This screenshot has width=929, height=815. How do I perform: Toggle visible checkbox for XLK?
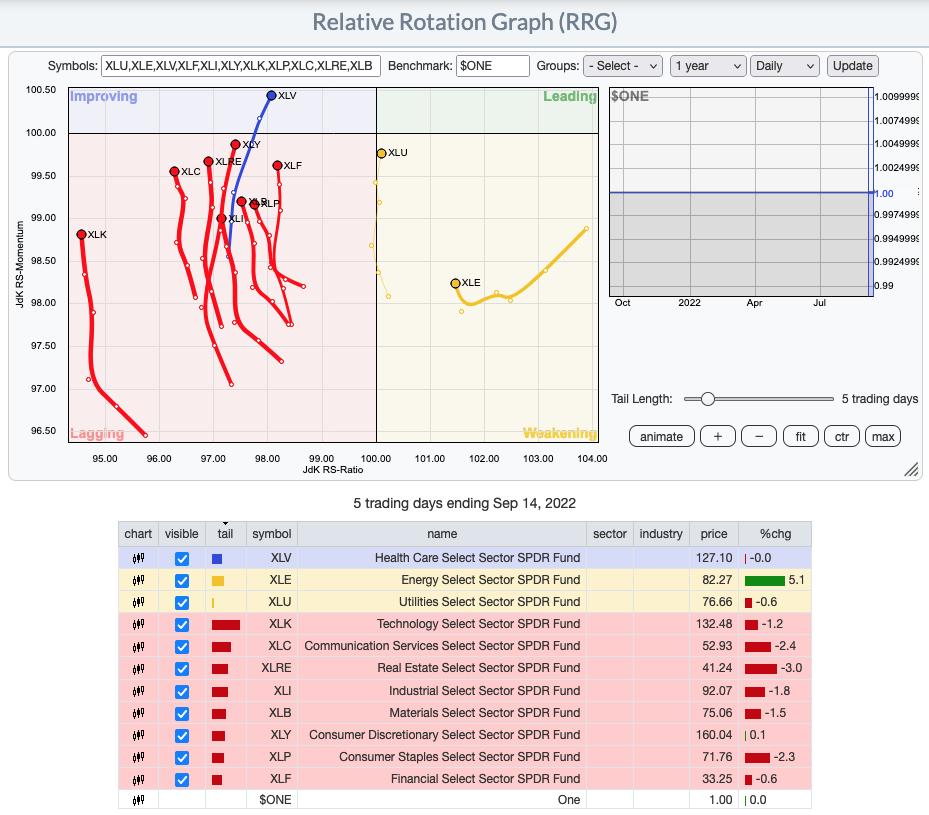coord(182,625)
